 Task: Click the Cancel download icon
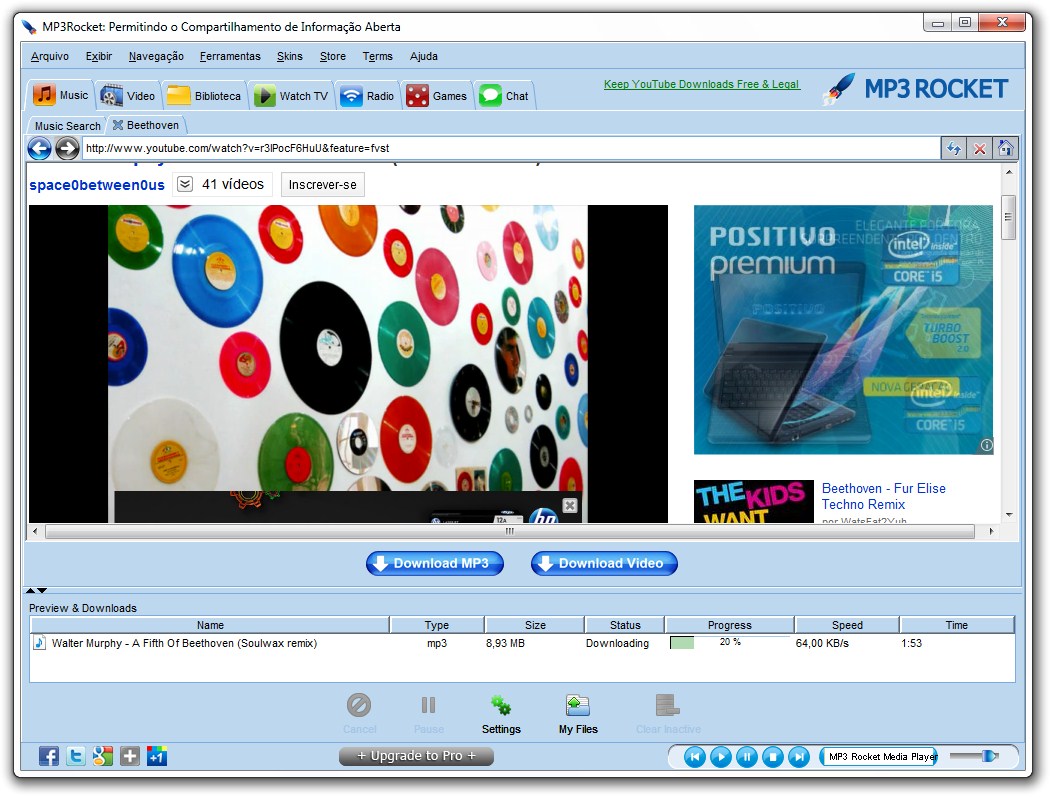point(359,705)
